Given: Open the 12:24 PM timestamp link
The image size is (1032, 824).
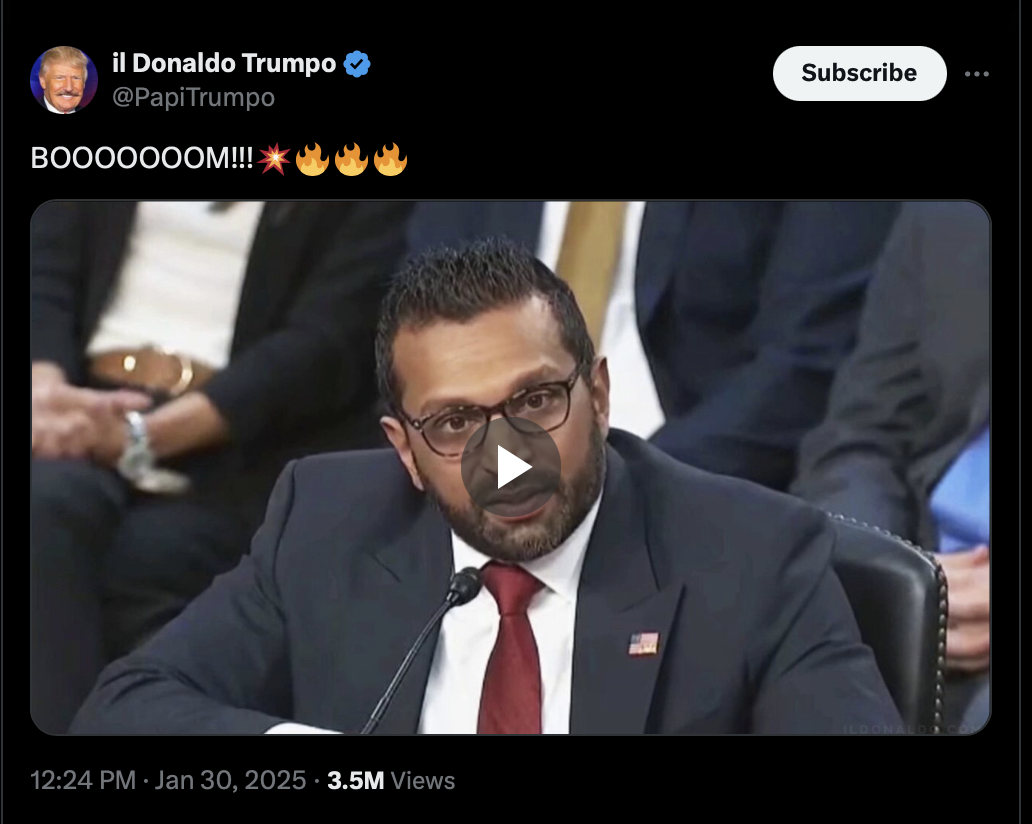Looking at the screenshot, I should 83,781.
